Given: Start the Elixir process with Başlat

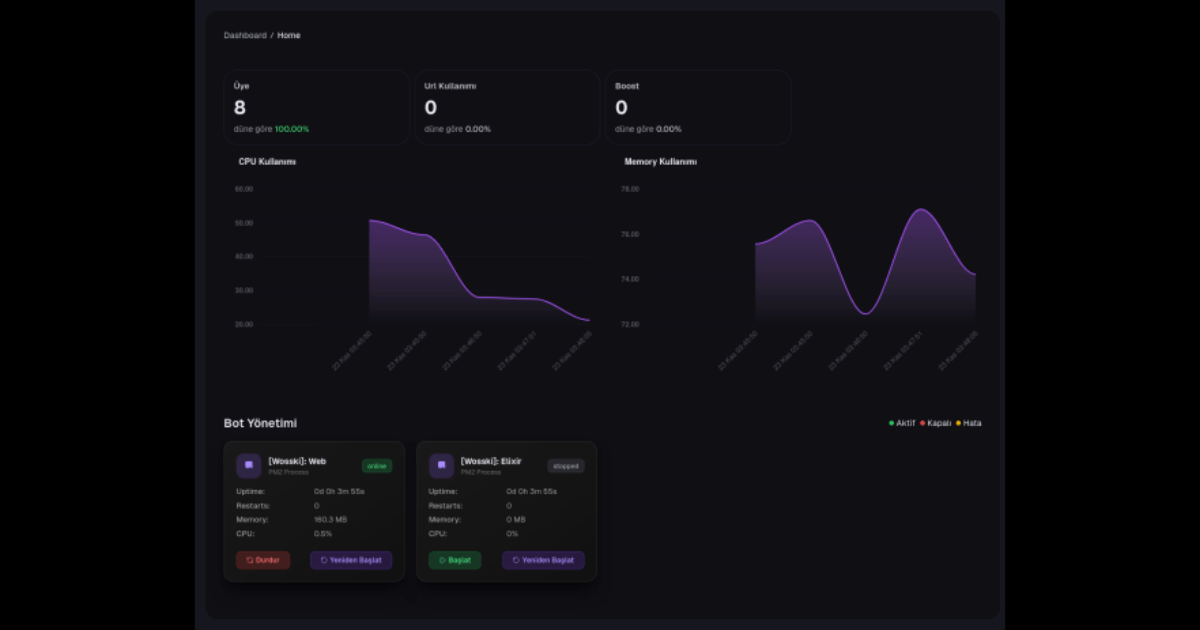Looking at the screenshot, I should point(455,560).
